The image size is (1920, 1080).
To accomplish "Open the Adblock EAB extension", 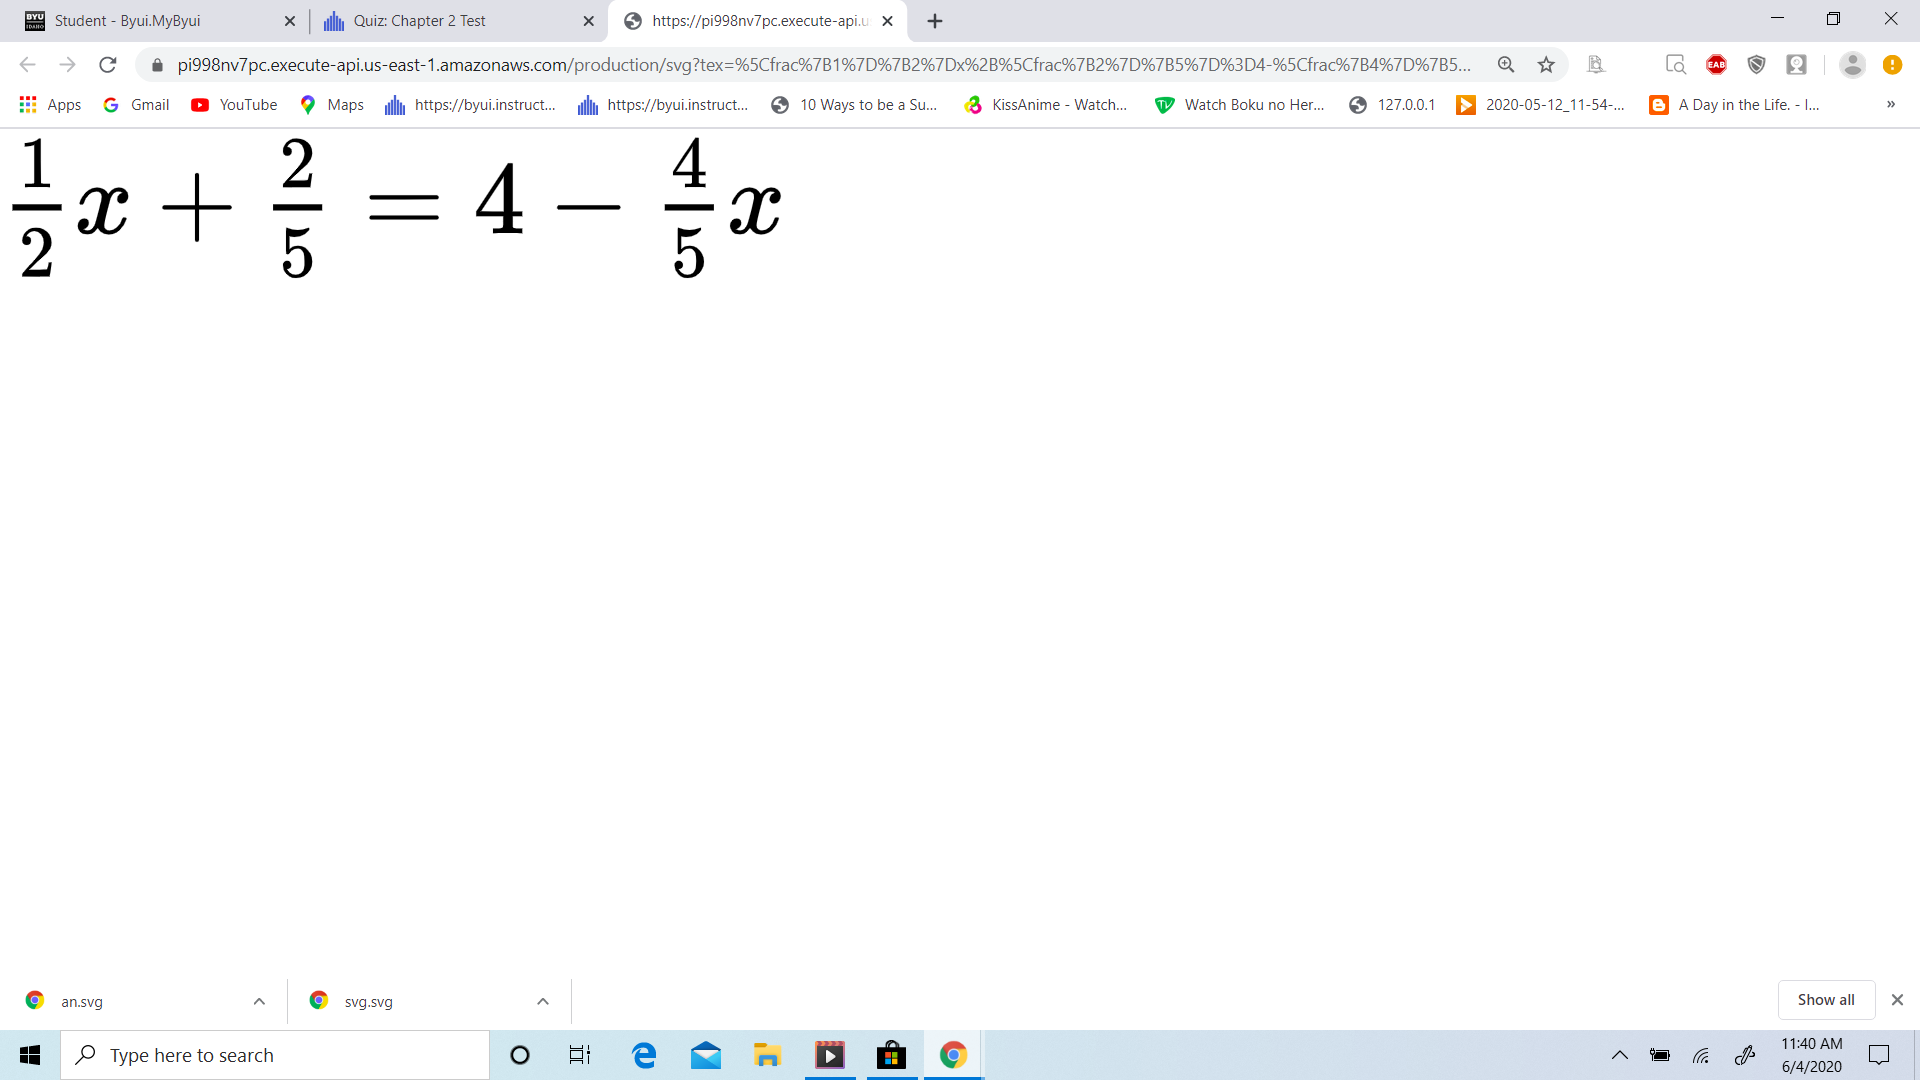I will 1717,64.
